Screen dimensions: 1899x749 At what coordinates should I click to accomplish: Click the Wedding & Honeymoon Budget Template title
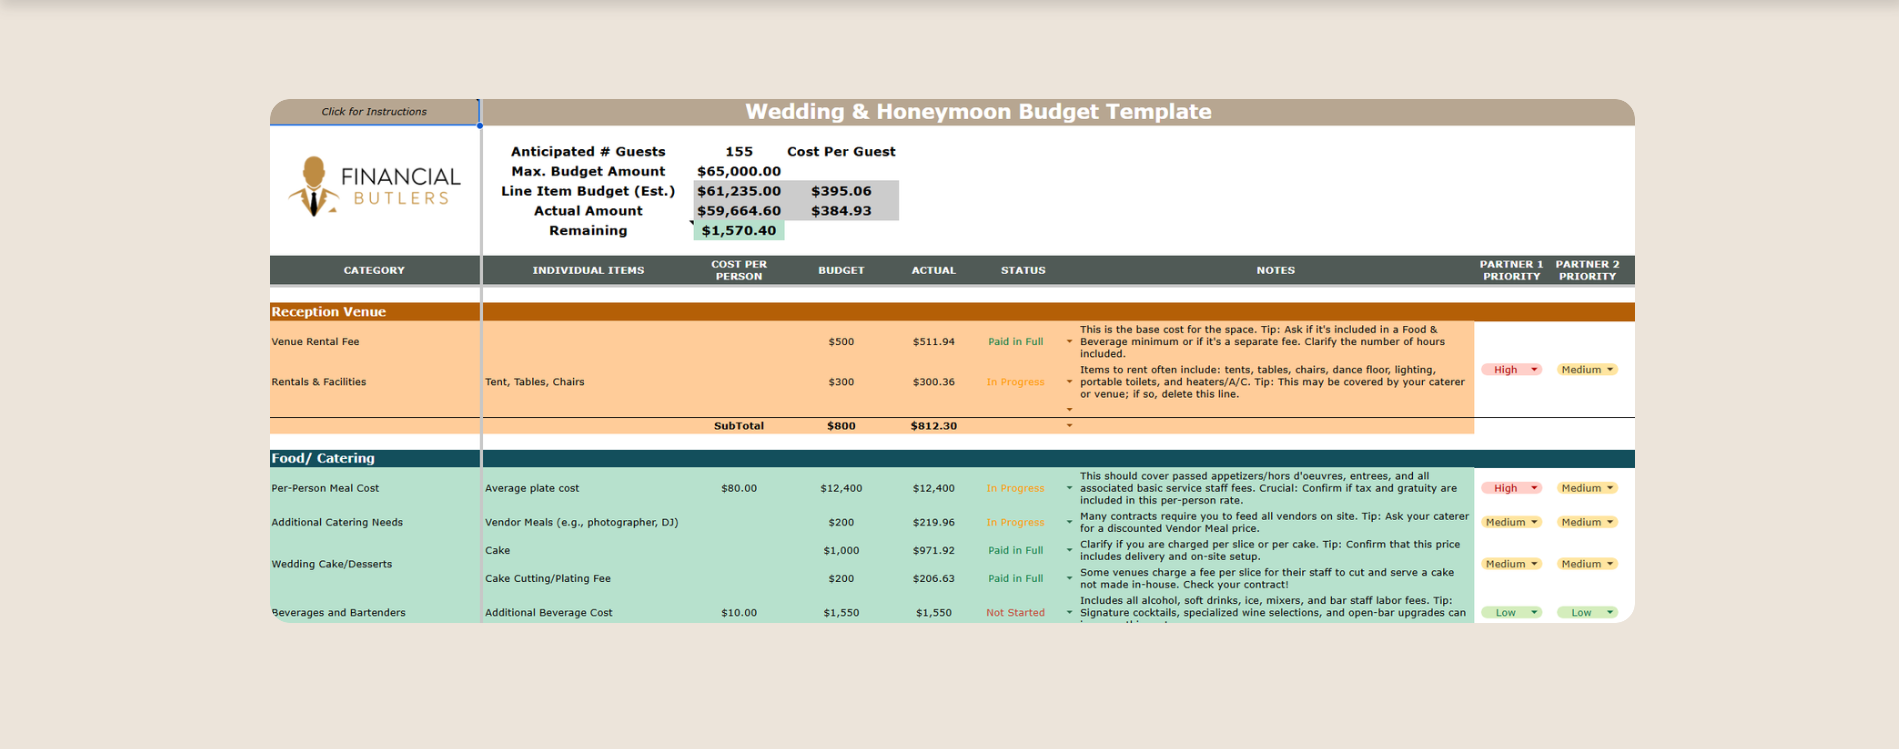pos(978,112)
